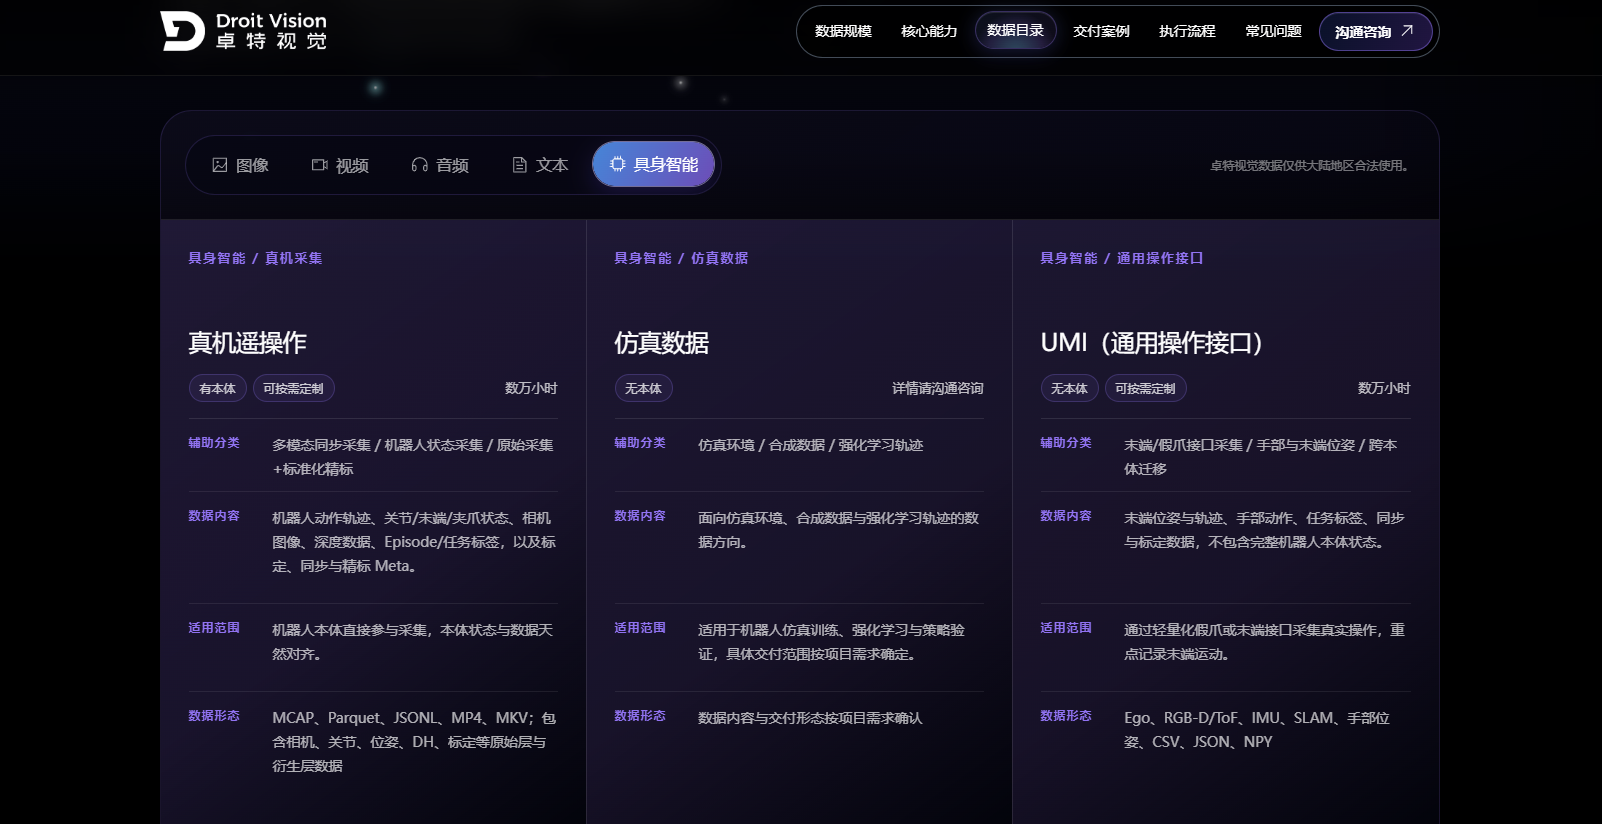Click text starting 机器人本体直接参与采集
This screenshot has width=1602, height=824.
click(413, 642)
